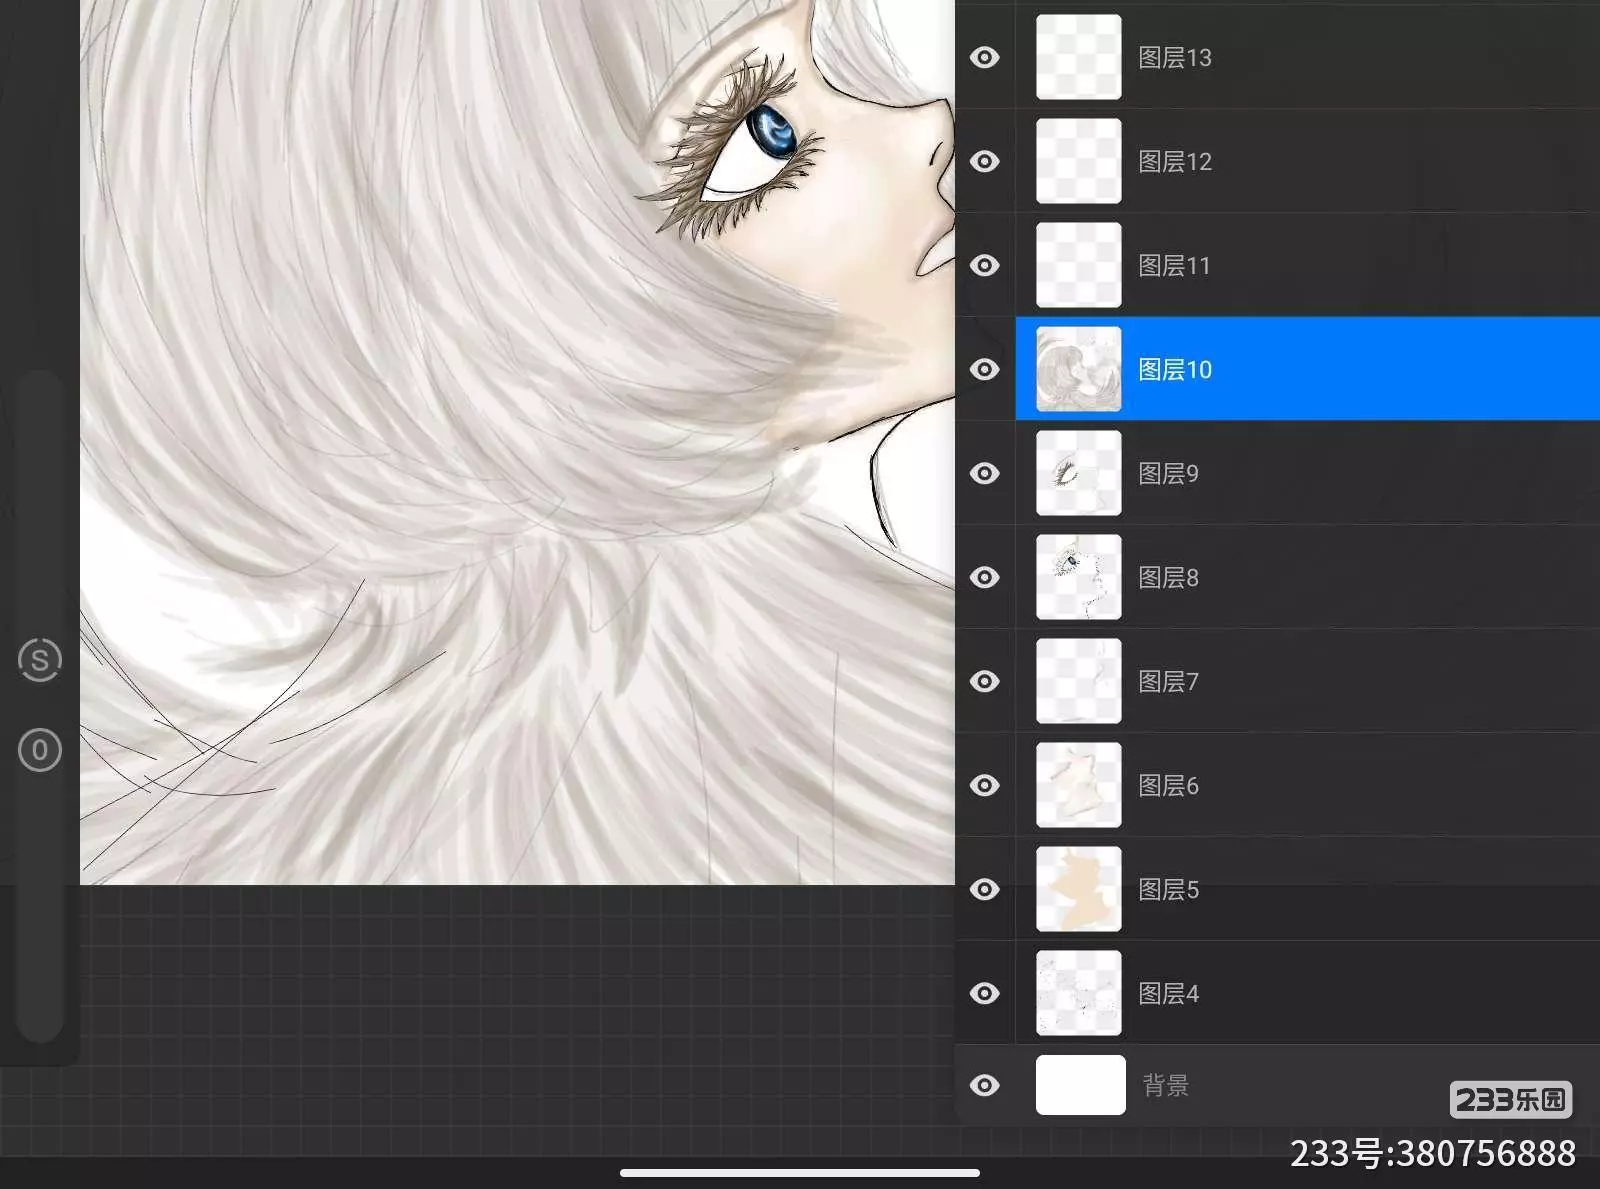Tap the circular 0 button in left sidebar

click(x=40, y=750)
